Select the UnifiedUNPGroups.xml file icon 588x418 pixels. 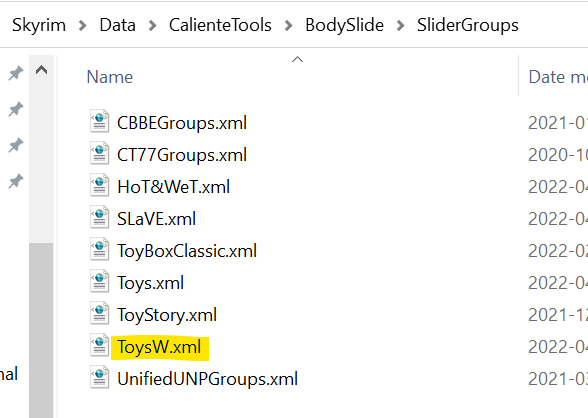99,377
